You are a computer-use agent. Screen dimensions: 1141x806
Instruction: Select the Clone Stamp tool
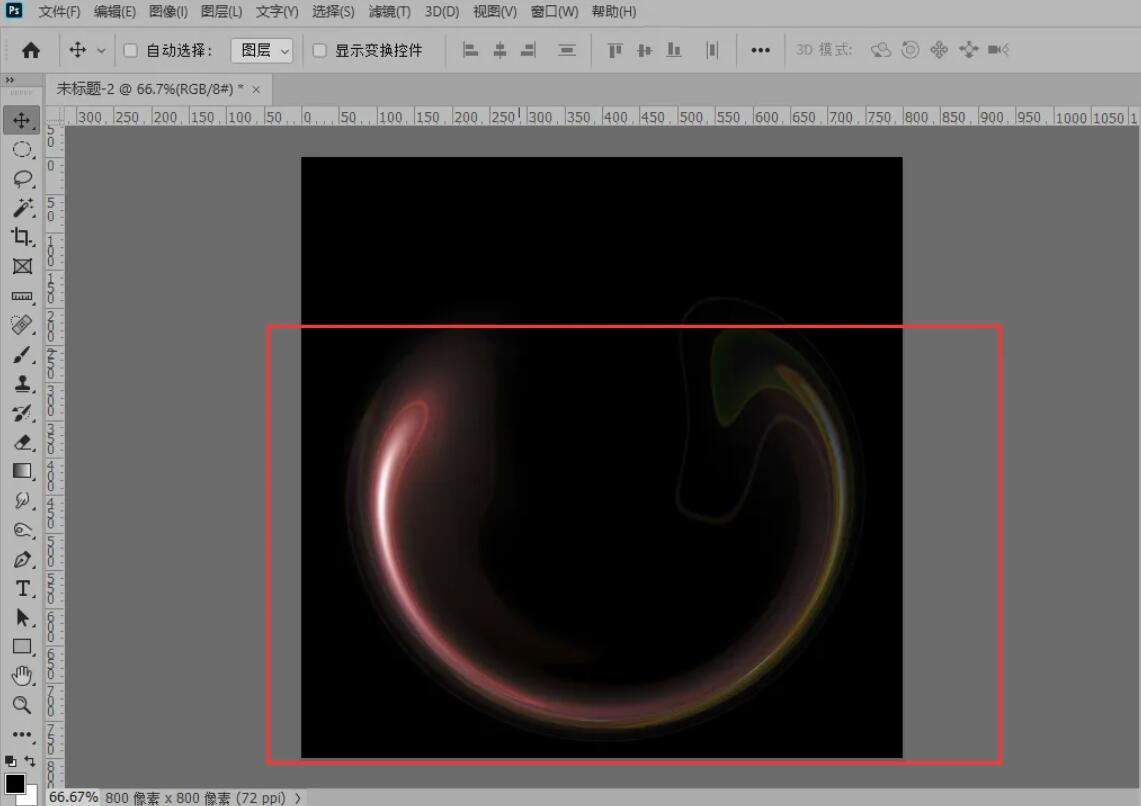[x=22, y=383]
